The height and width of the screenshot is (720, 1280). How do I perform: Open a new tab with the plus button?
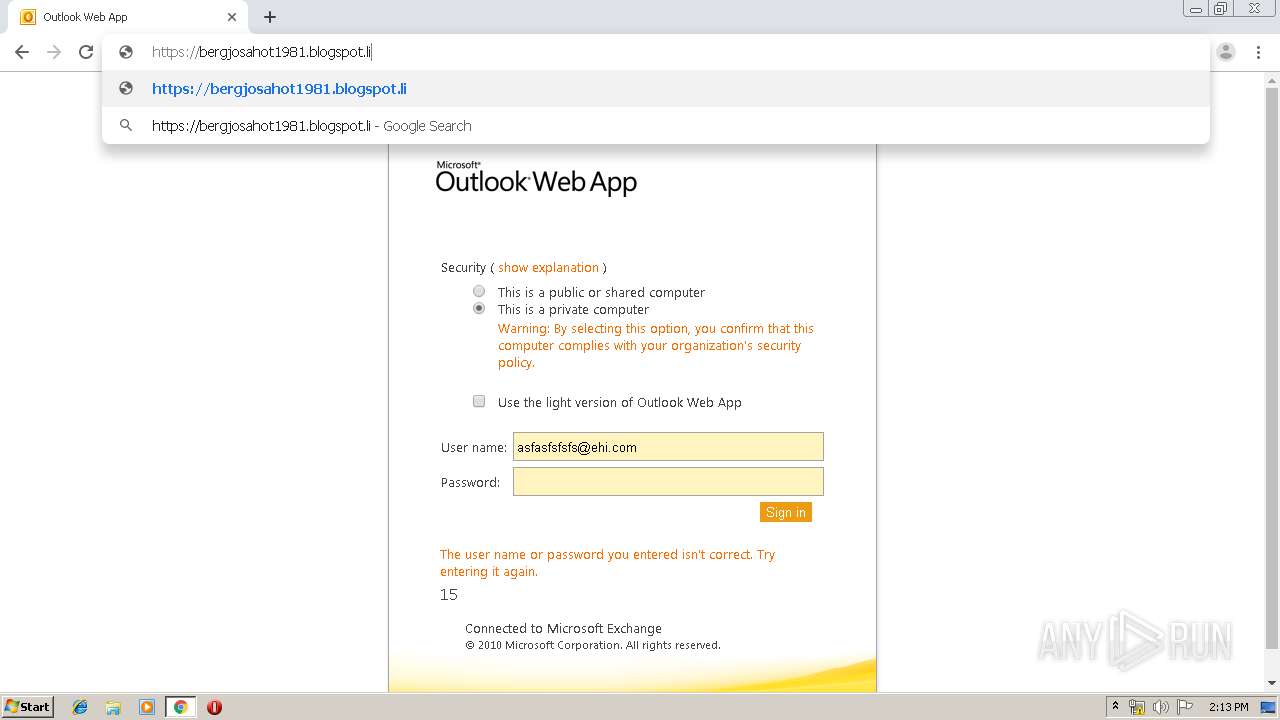pyautogui.click(x=270, y=17)
